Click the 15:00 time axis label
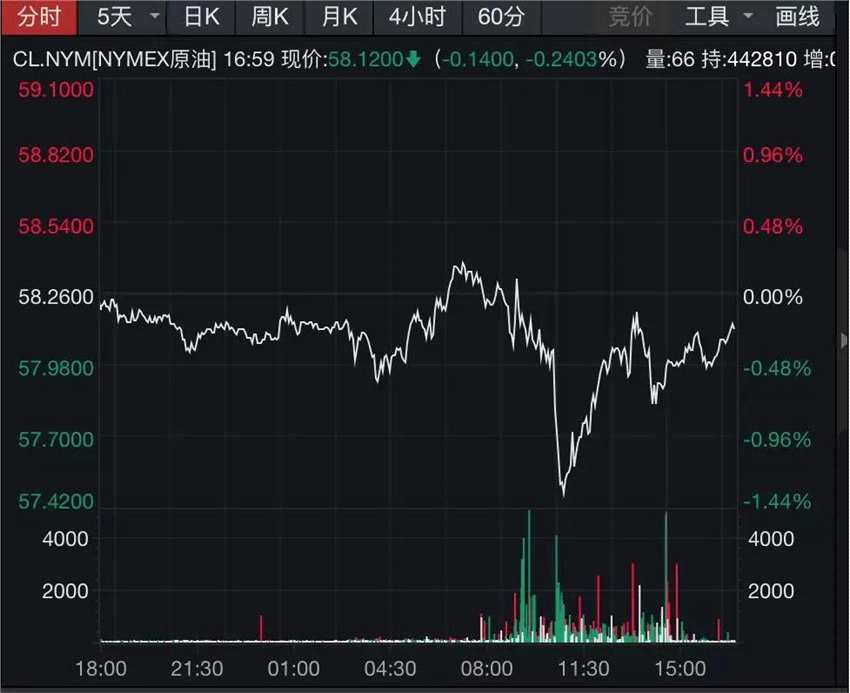Image resolution: width=850 pixels, height=693 pixels. point(680,669)
